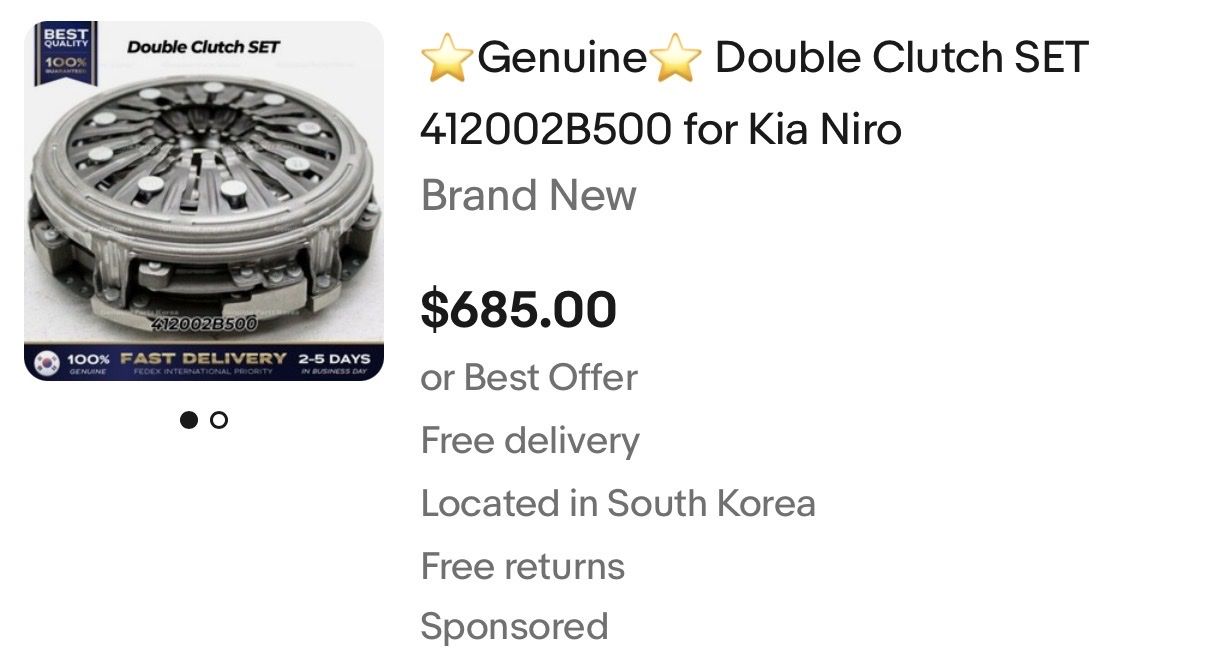Viewport: 1206px width, 663px height.
Task: Click the $685.00 price
Action: 518,309
